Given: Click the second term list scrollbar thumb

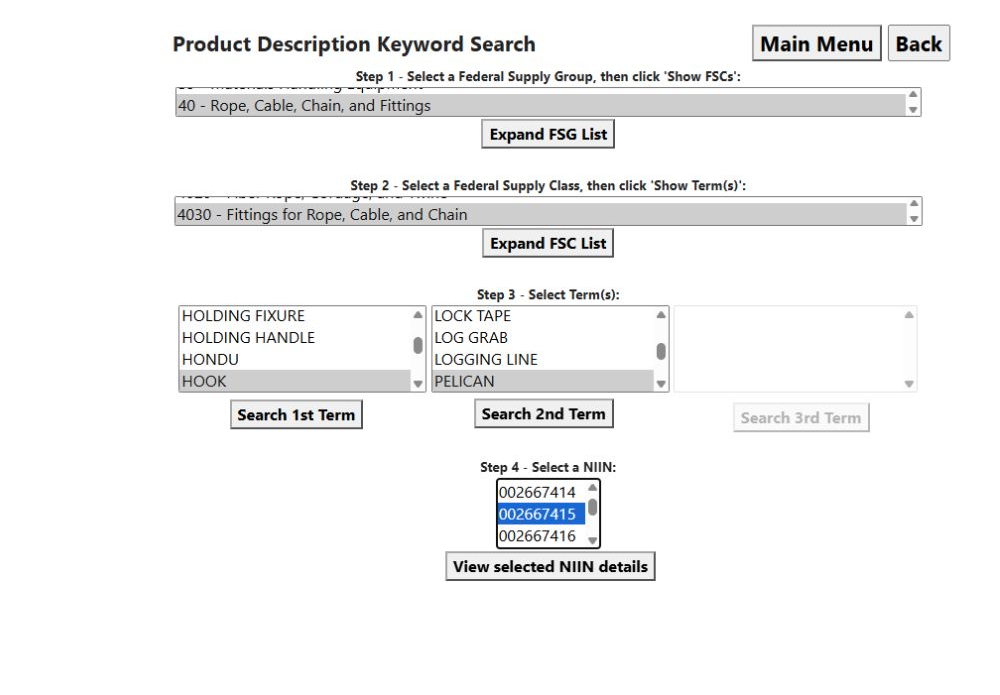Looking at the screenshot, I should coord(661,351).
